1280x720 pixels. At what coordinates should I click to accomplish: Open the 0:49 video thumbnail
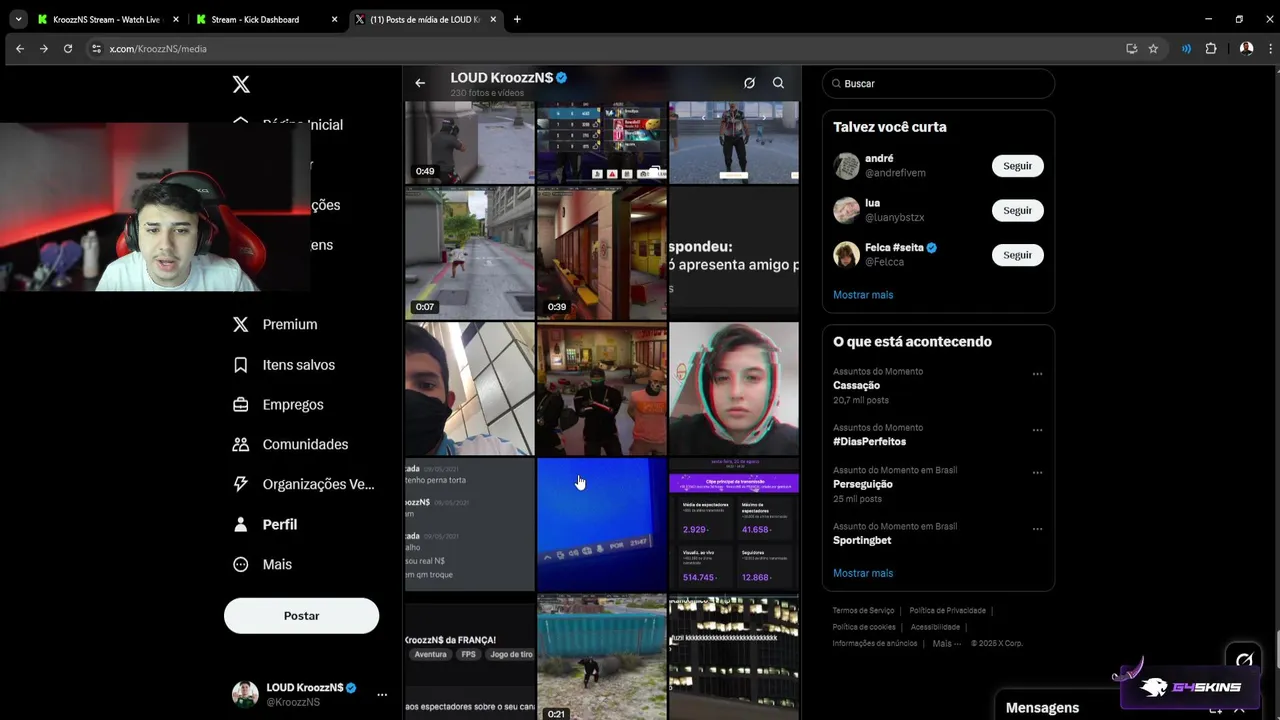point(469,142)
